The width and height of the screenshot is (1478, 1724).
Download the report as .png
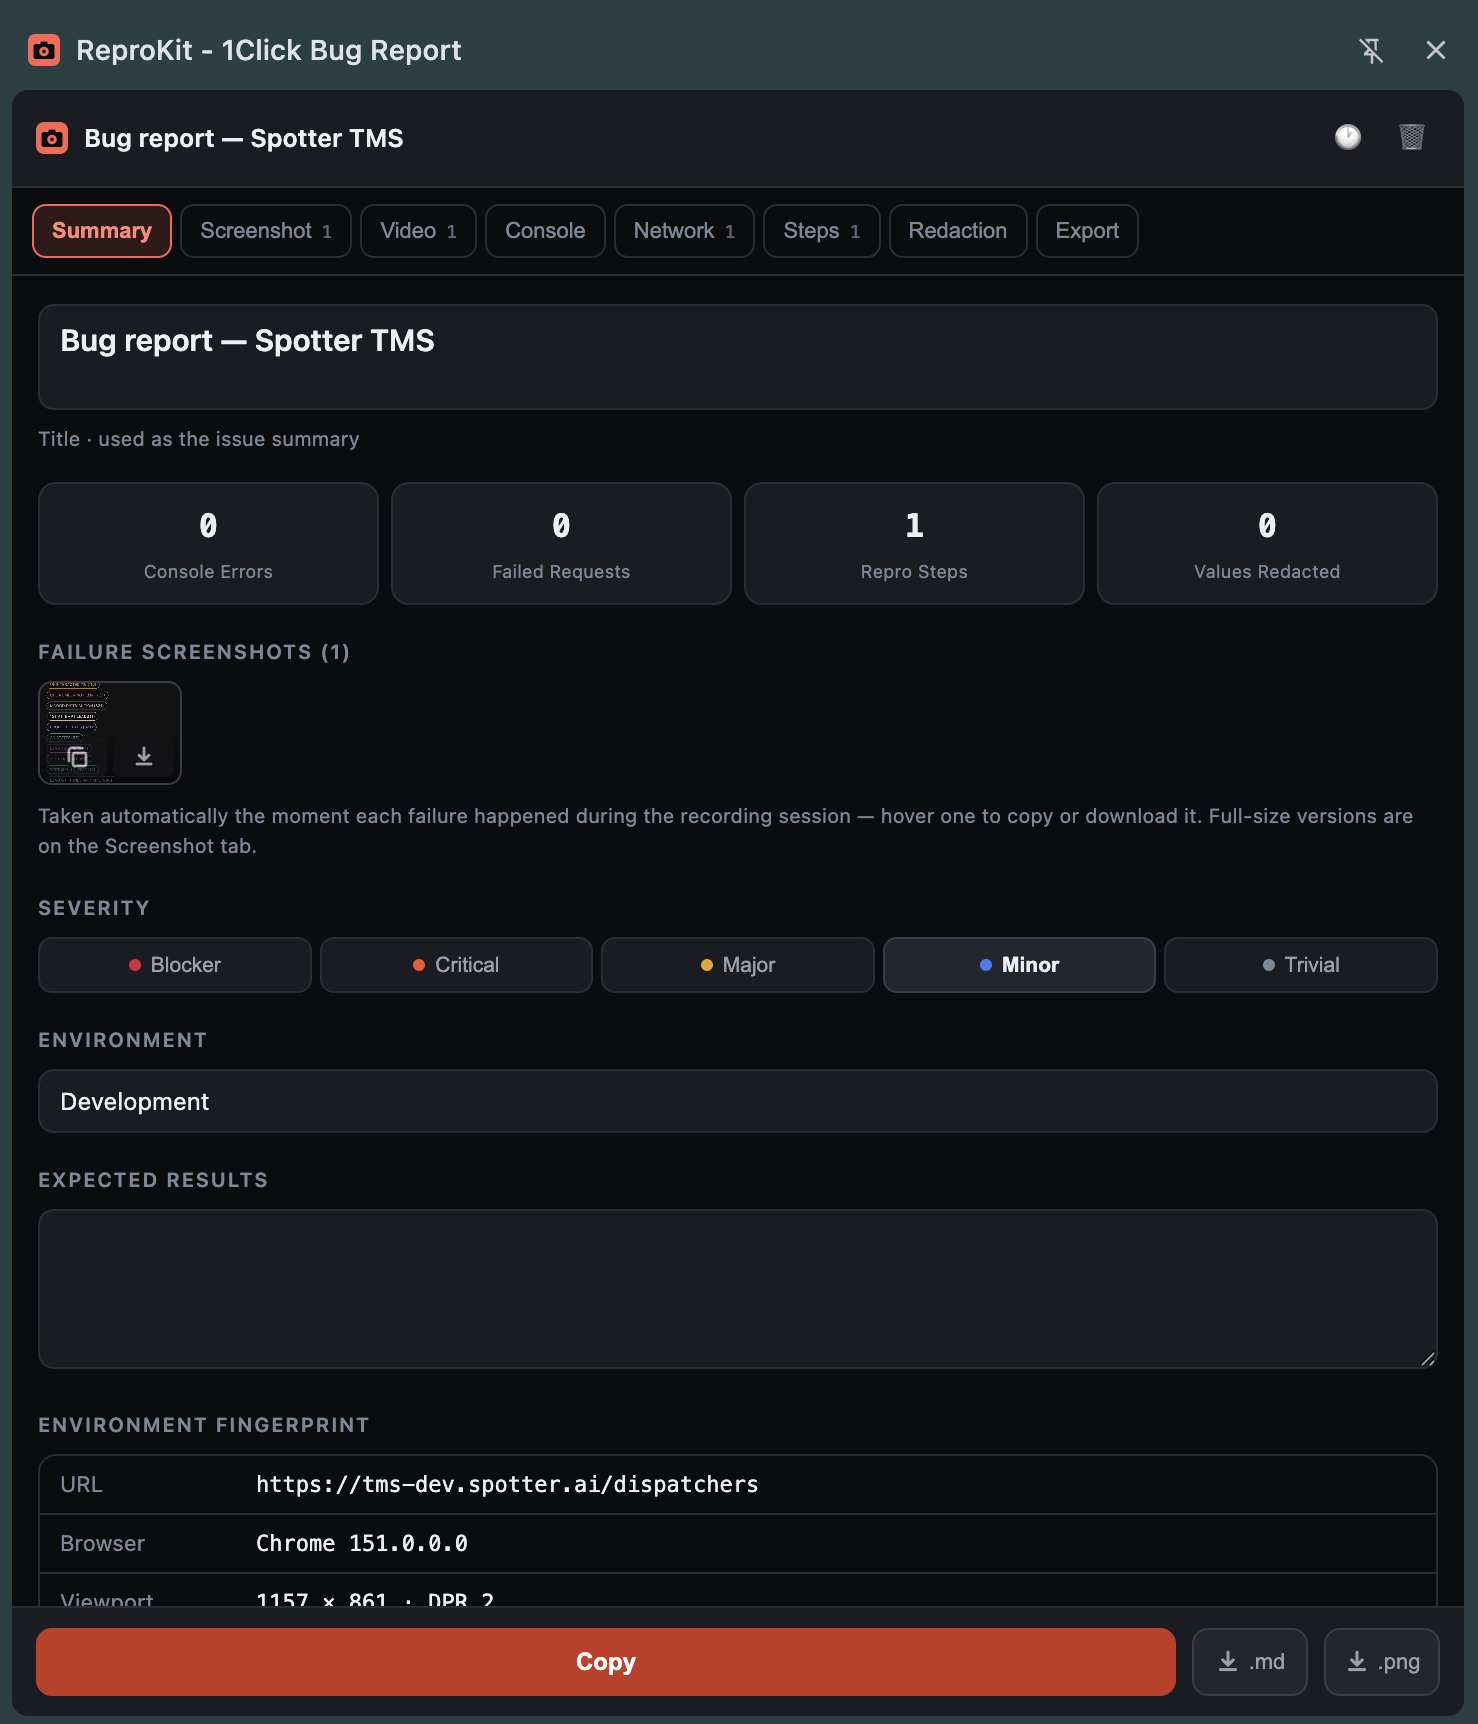click(1382, 1662)
